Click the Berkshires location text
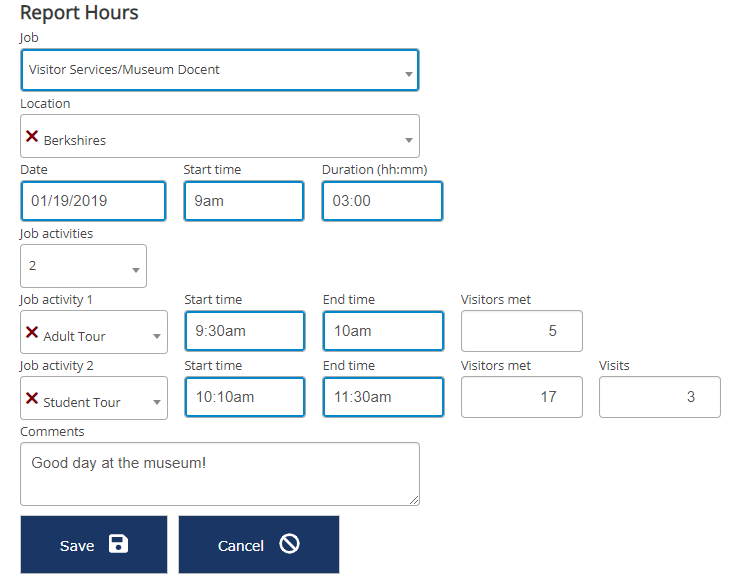This screenshot has height=582, width=749. point(75,140)
